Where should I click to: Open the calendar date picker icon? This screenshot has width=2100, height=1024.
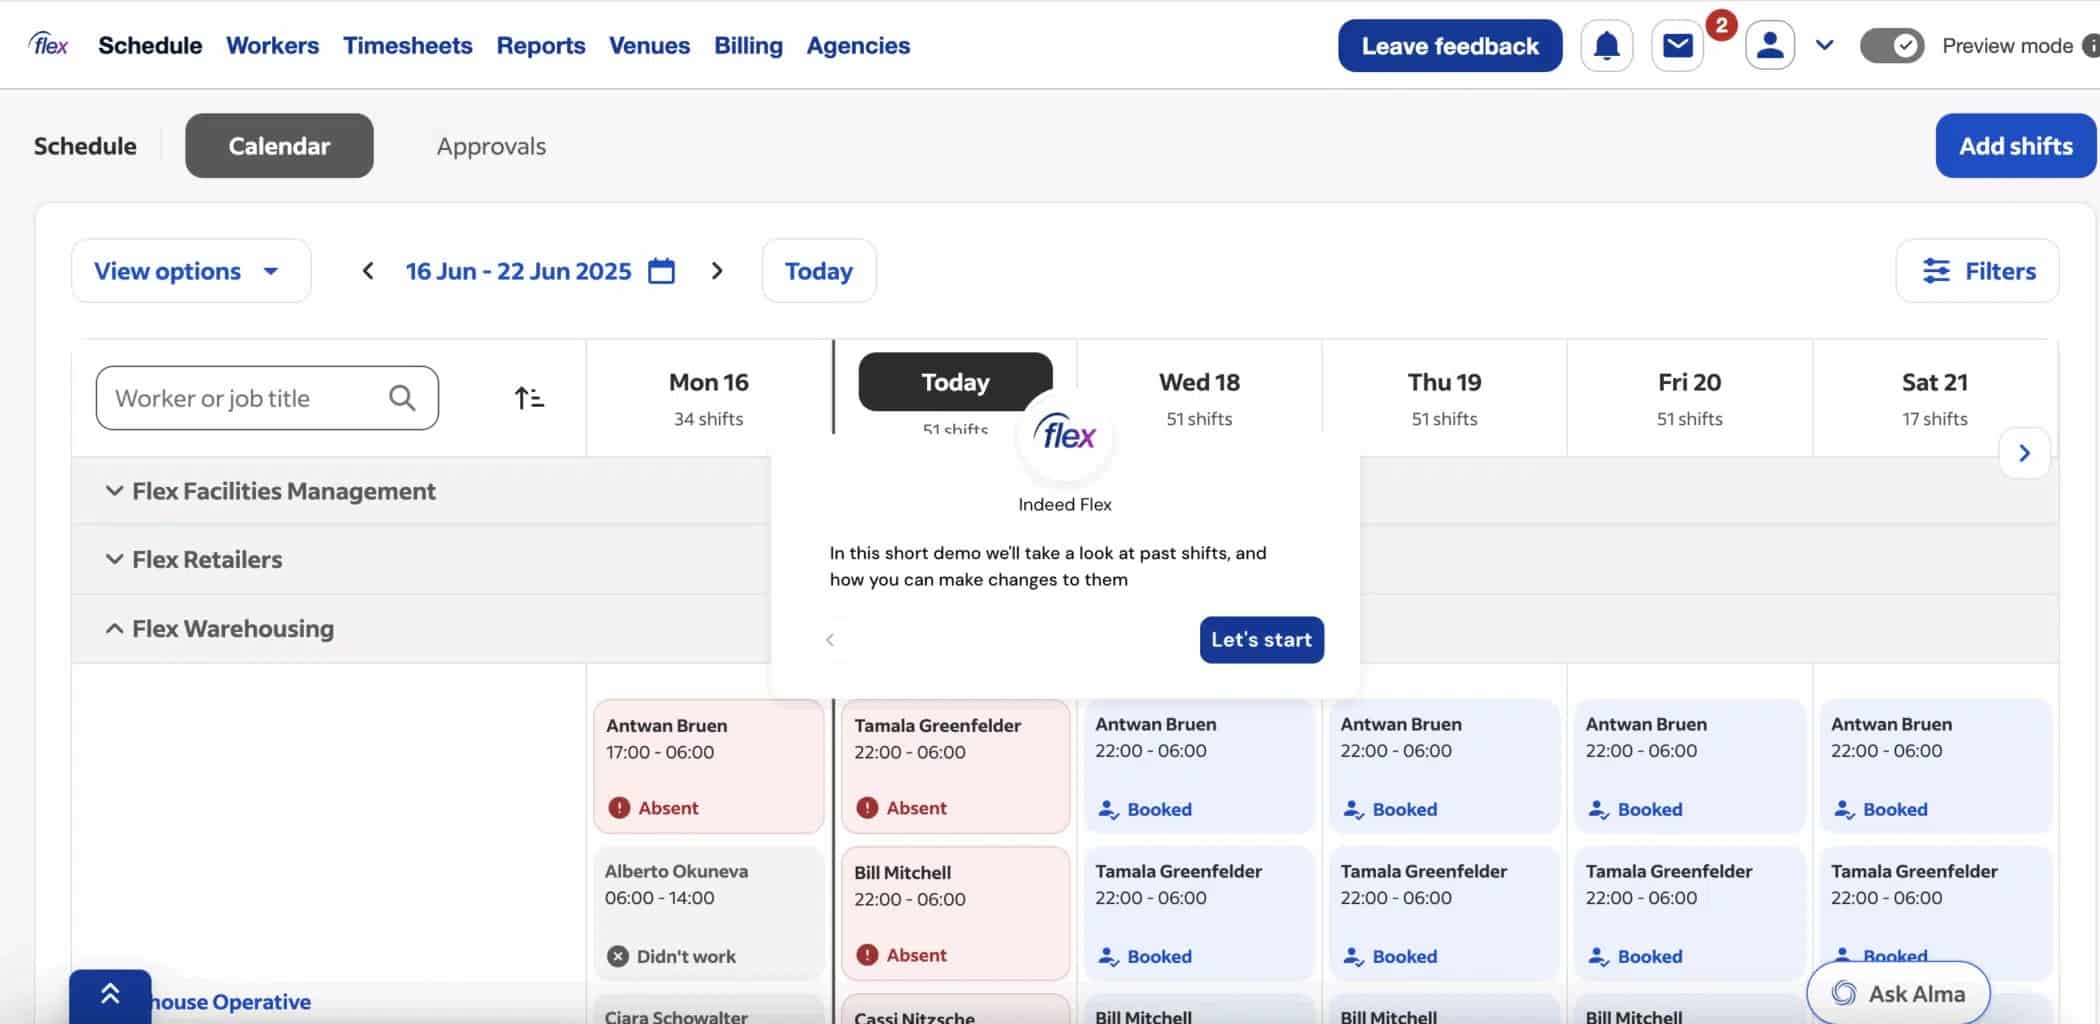click(x=661, y=271)
